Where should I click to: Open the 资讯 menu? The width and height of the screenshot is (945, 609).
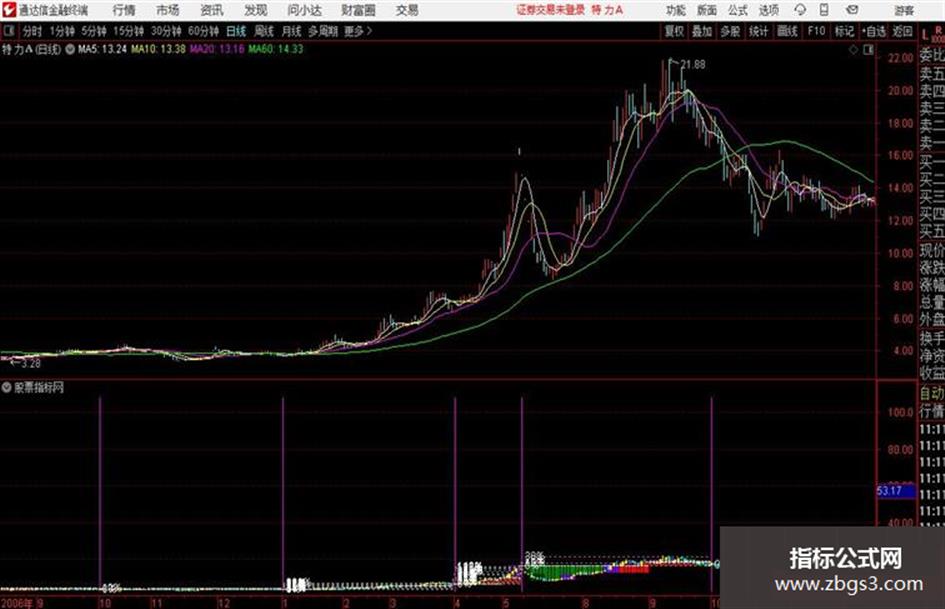click(212, 10)
